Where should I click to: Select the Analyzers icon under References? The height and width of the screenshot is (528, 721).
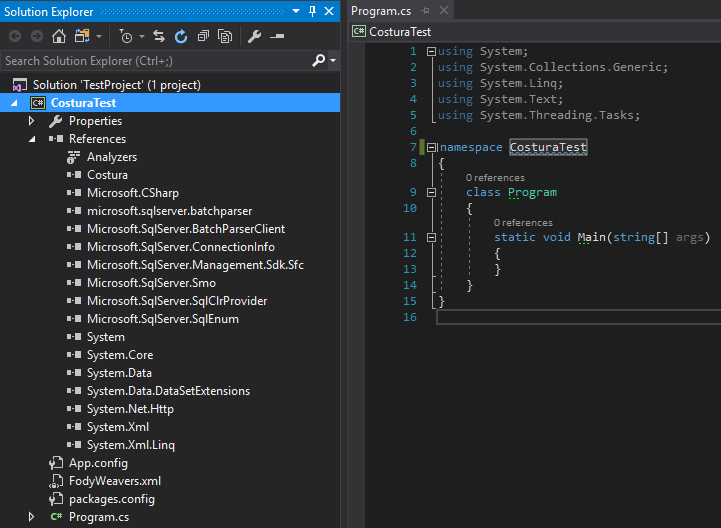pos(73,157)
